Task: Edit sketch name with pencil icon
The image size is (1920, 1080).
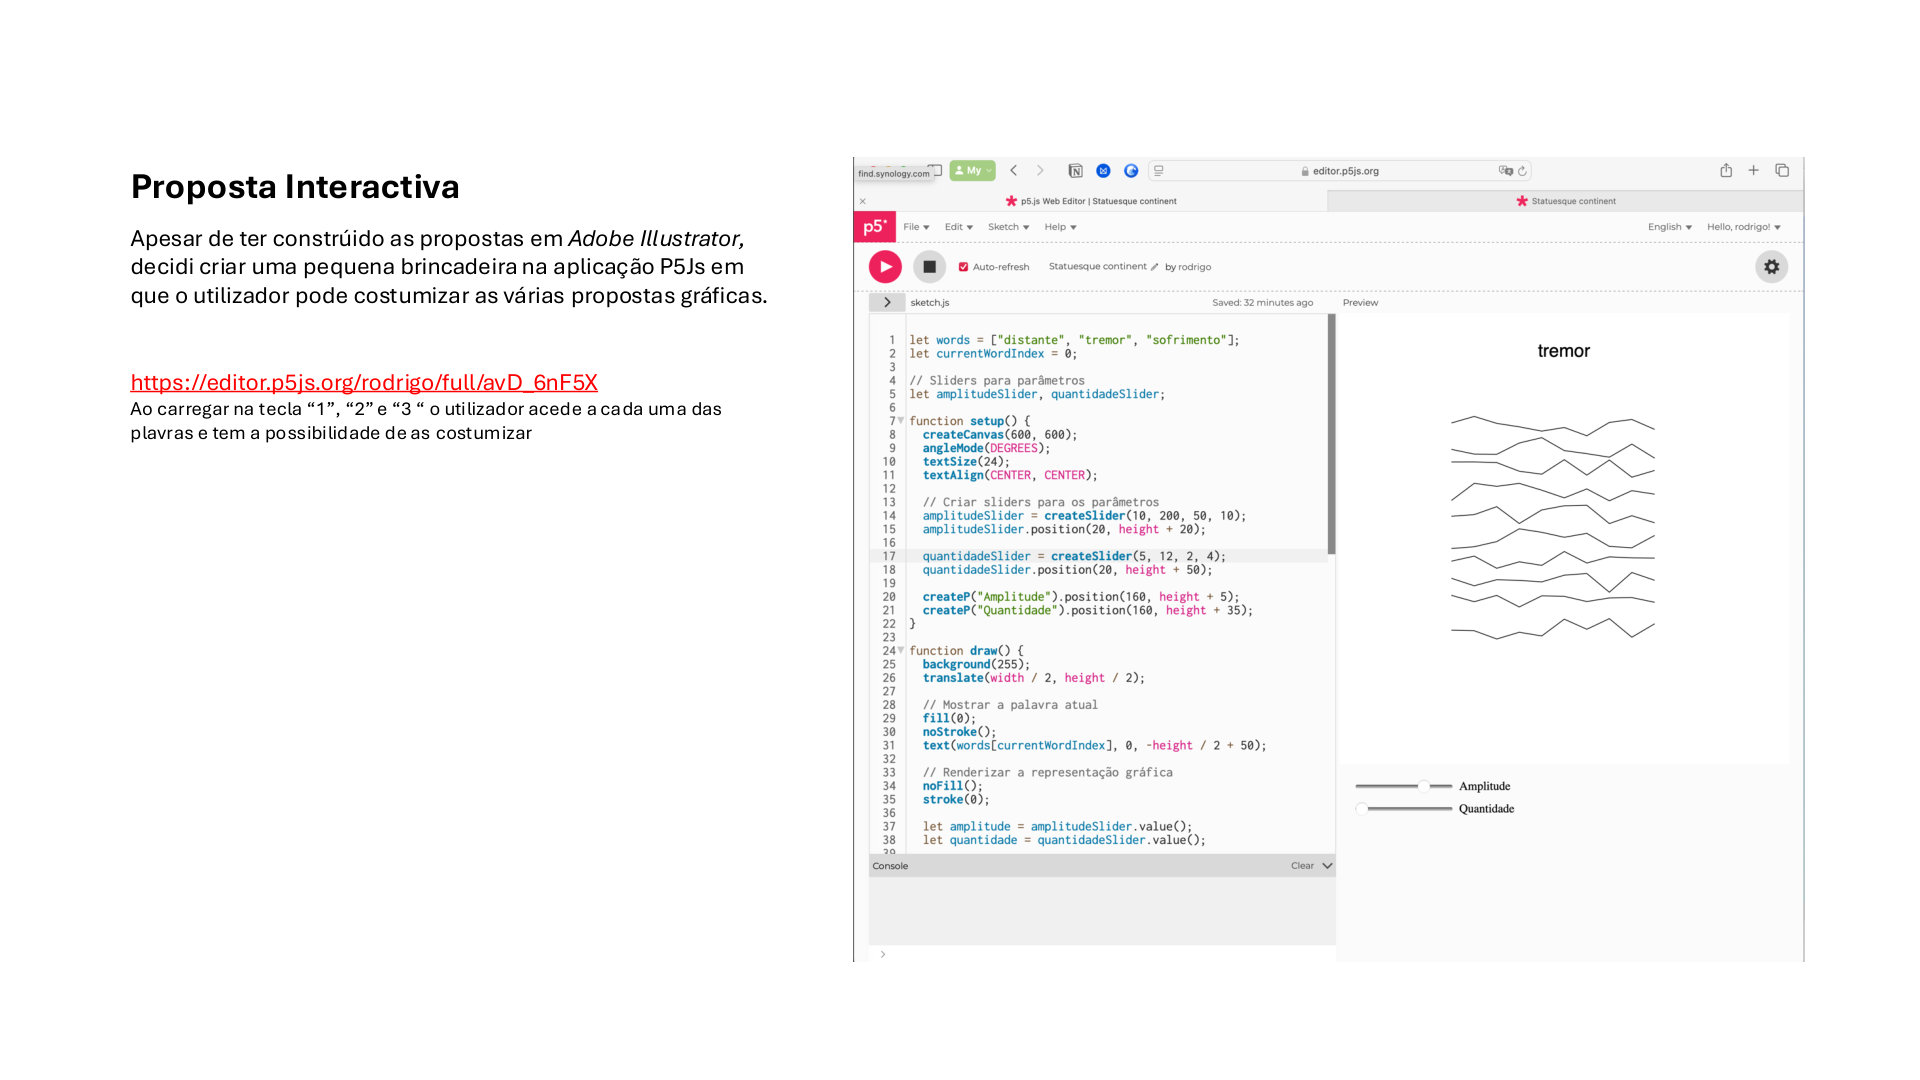Action: coord(1154,267)
